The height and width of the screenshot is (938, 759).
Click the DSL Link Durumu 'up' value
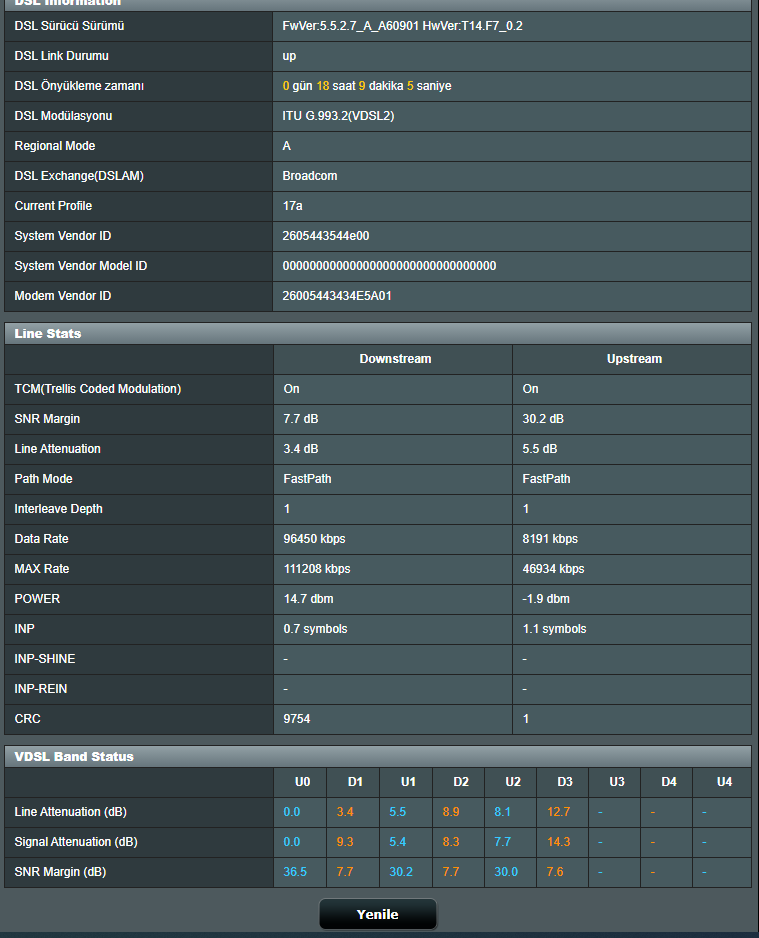click(289, 56)
